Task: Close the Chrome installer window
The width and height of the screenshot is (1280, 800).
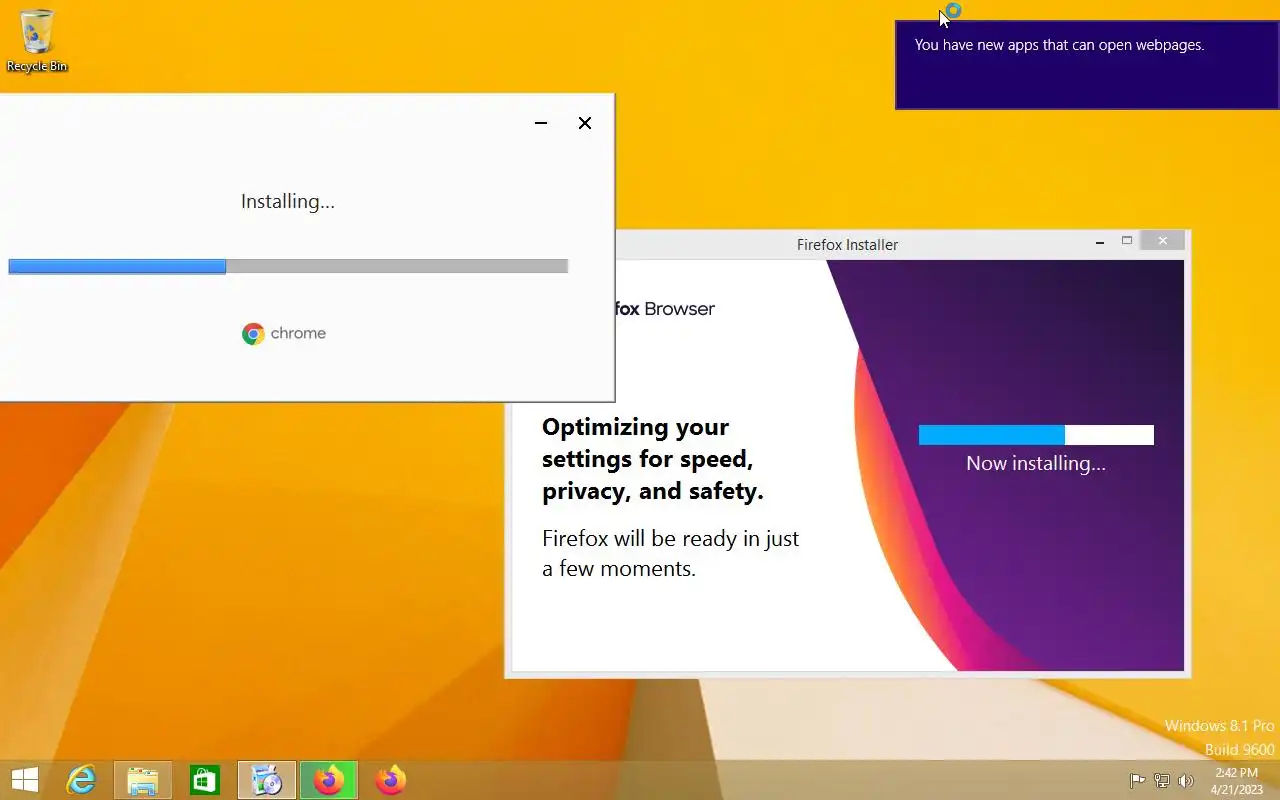Action: pyautogui.click(x=585, y=123)
